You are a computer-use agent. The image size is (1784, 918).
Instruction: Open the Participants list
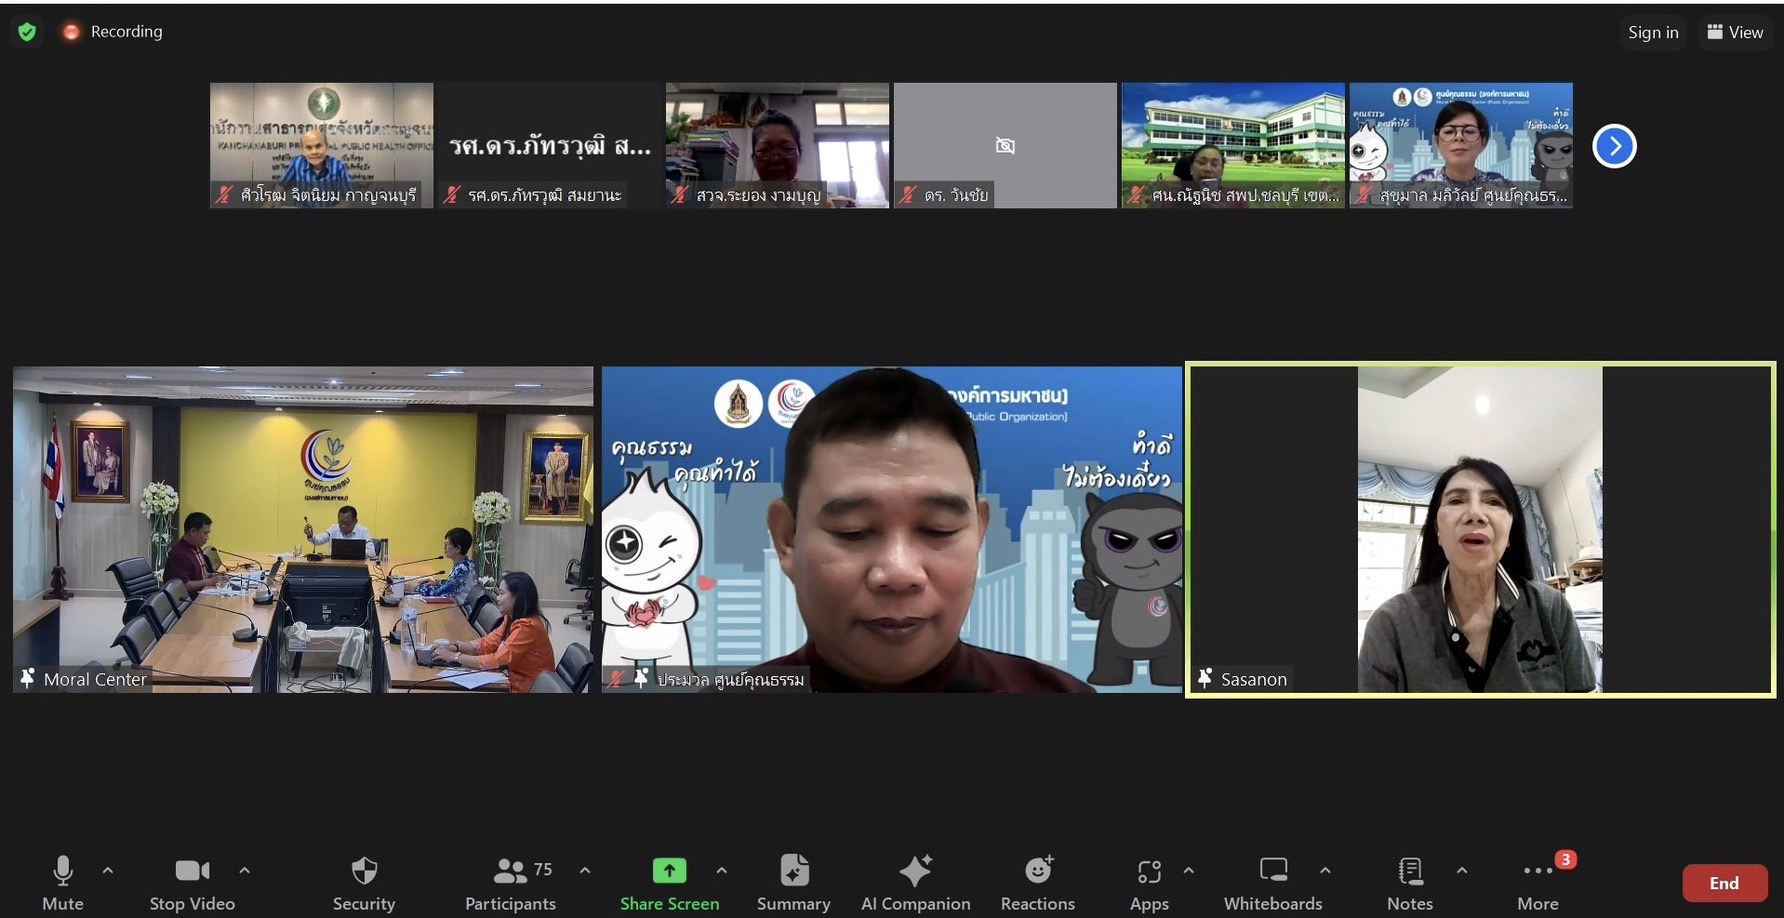(x=510, y=882)
